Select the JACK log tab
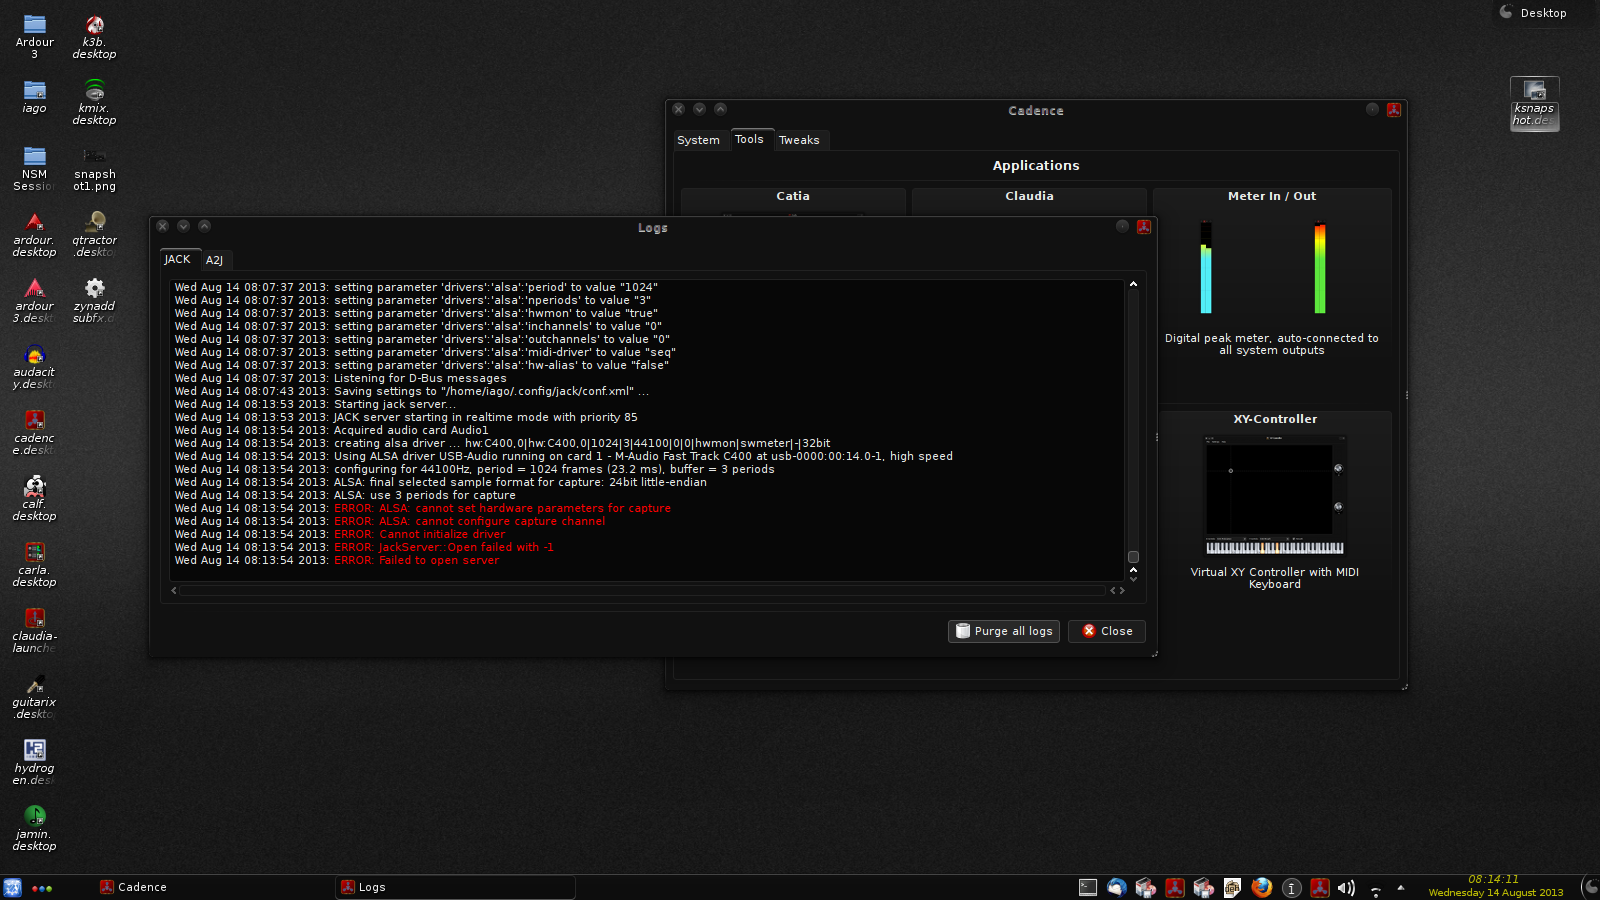Screen dimensions: 1600x900 coord(177,259)
